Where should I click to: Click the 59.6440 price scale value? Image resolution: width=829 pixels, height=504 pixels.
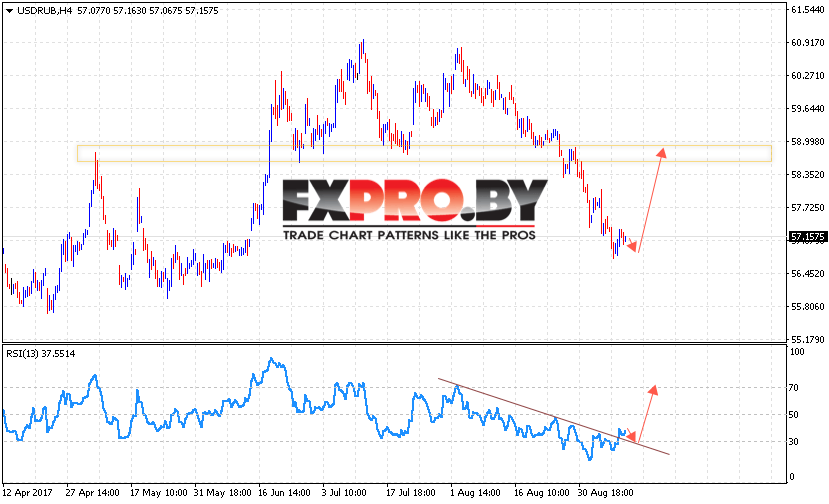[807, 108]
